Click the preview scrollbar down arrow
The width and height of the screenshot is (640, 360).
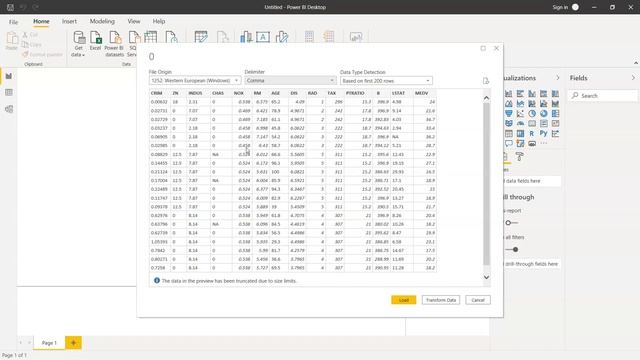pyautogui.click(x=486, y=277)
